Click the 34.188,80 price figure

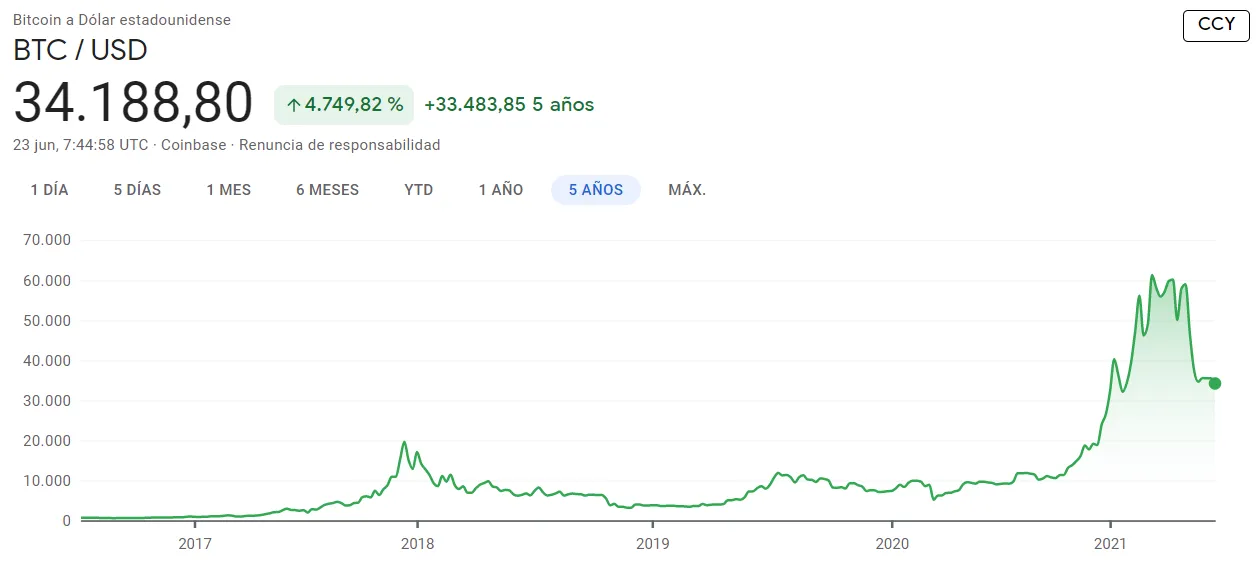pos(133,103)
